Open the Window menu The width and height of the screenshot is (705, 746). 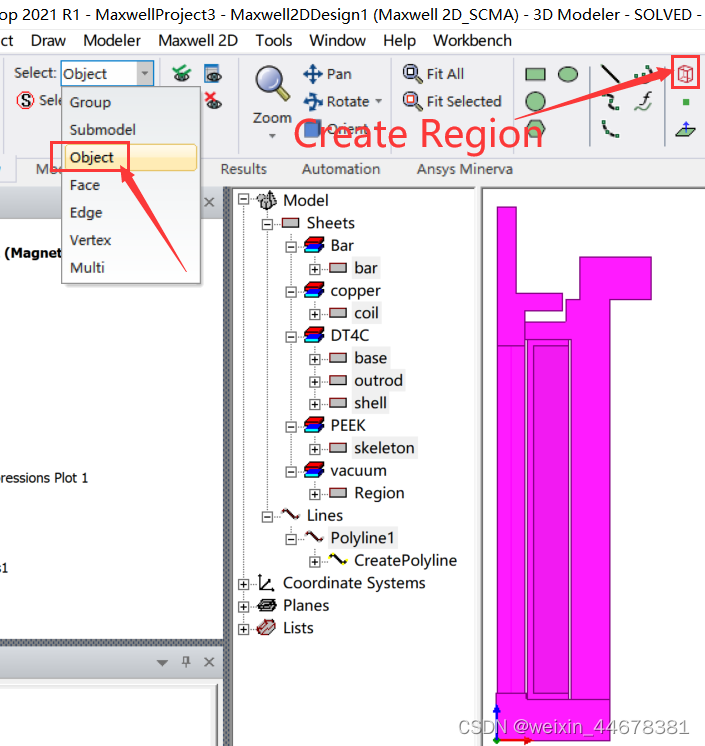coord(337,41)
